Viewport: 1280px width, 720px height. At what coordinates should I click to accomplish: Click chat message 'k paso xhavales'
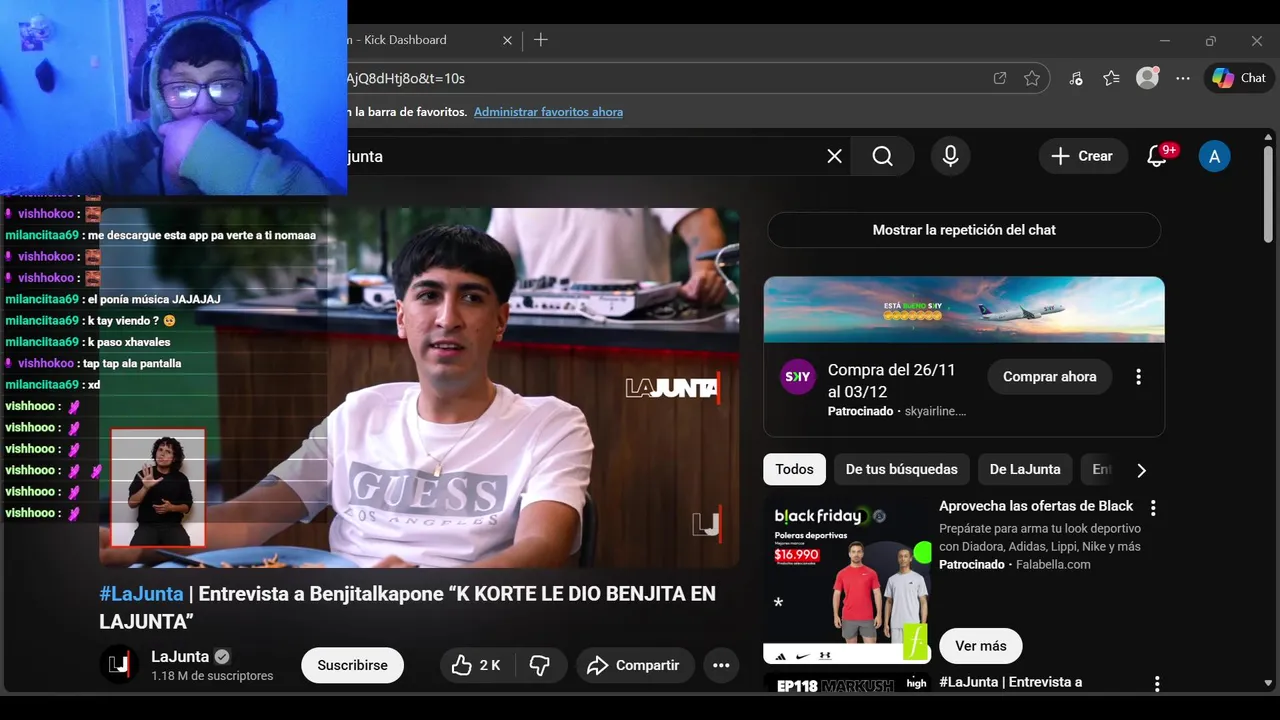(x=129, y=342)
